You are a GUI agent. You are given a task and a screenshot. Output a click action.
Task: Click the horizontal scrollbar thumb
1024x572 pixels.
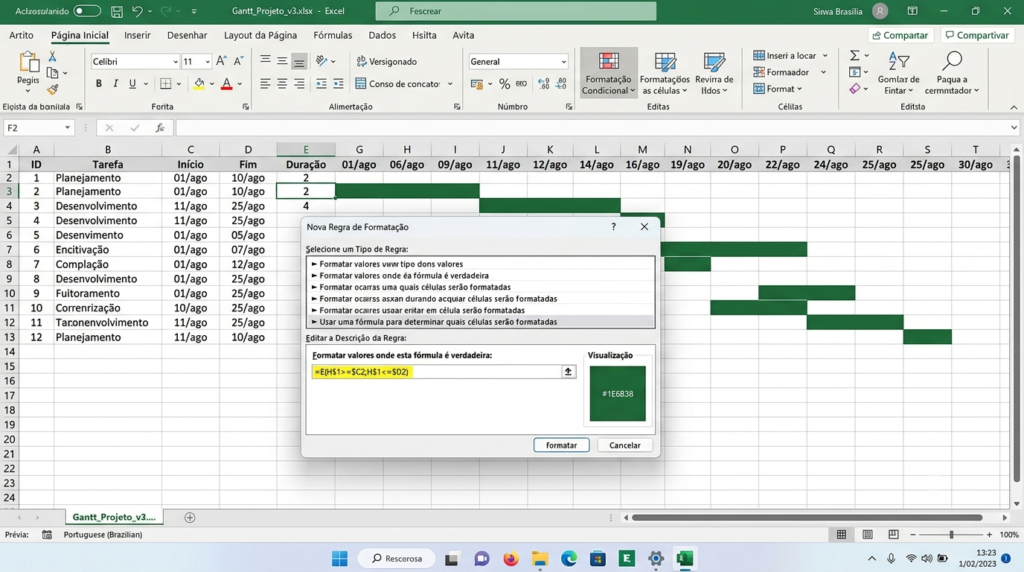[x=807, y=517]
